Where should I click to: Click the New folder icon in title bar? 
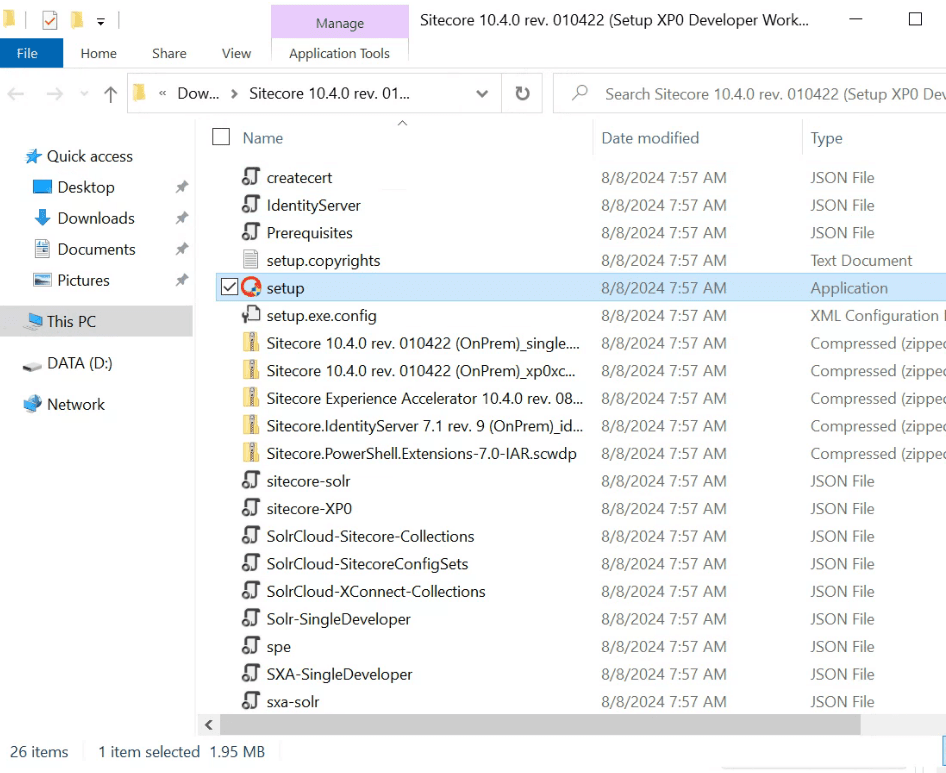[77, 21]
